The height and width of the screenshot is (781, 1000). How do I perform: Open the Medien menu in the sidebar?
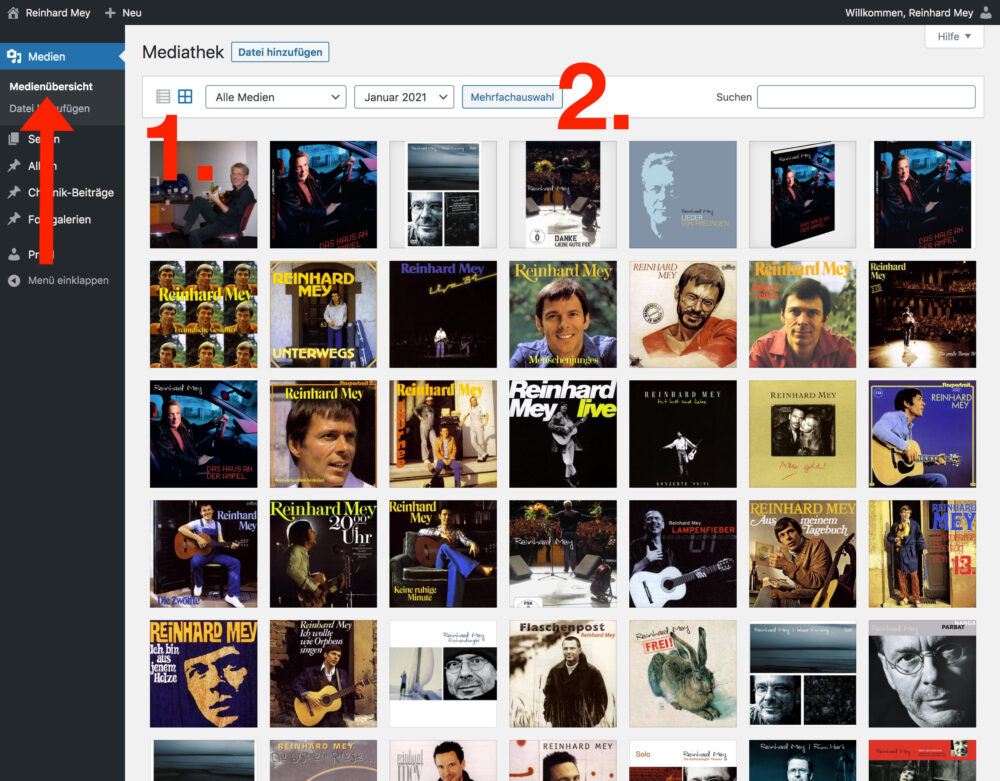pyautogui.click(x=62, y=56)
